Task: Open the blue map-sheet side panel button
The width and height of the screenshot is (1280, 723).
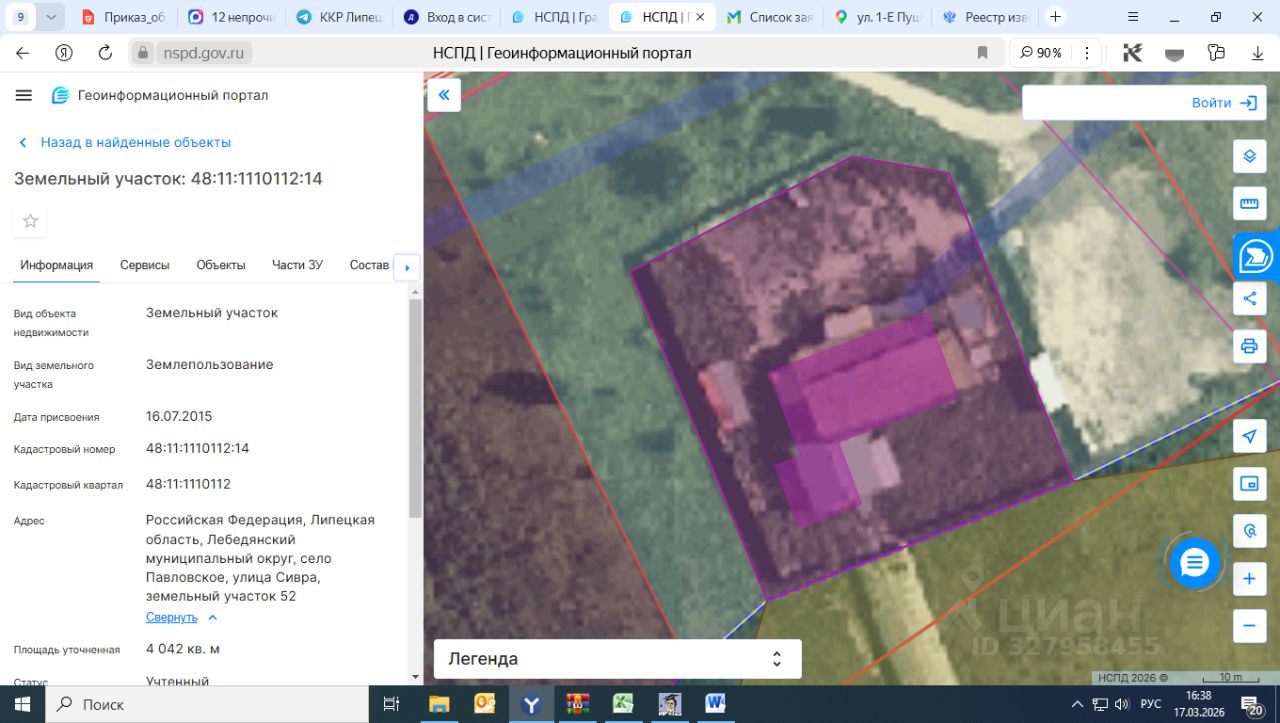Action: 1257,256
